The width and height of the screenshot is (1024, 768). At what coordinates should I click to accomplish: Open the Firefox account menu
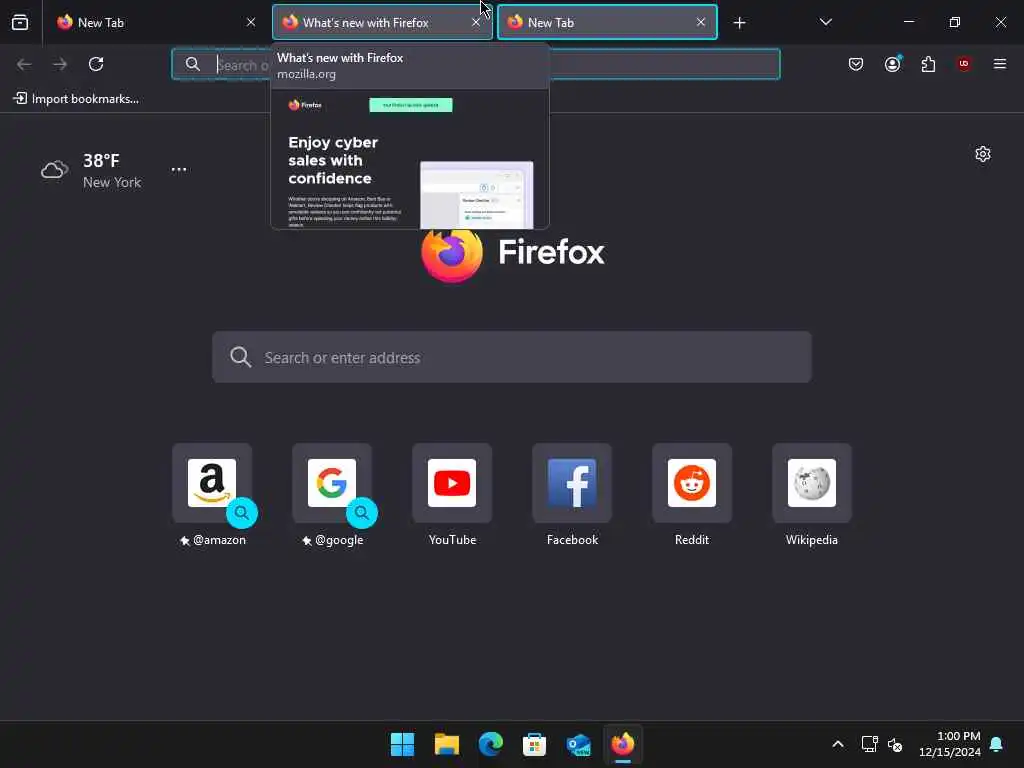tap(892, 64)
